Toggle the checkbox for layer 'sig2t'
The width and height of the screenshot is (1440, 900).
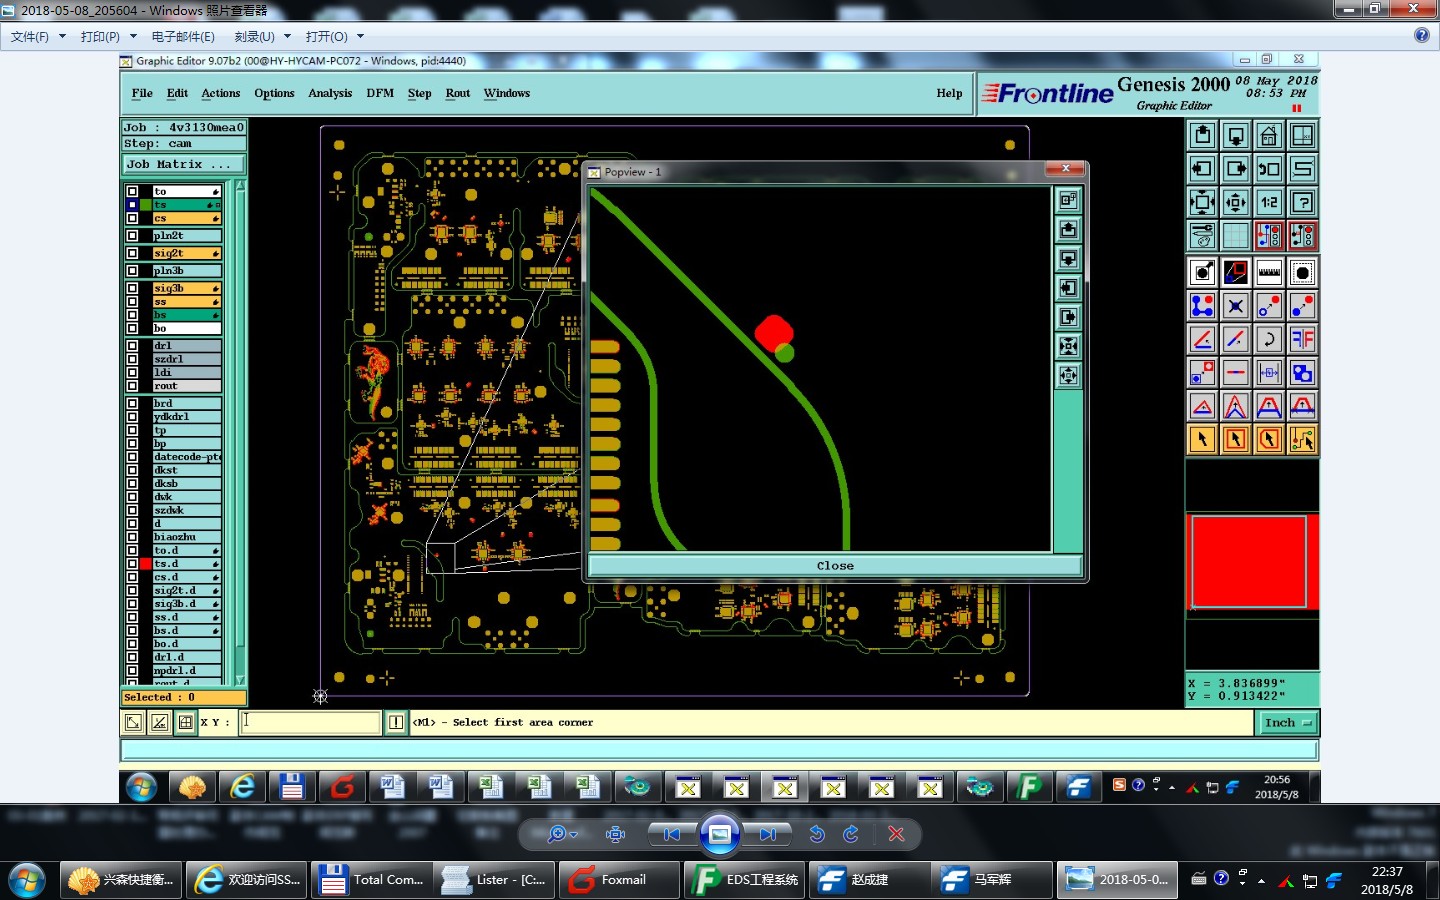coord(132,253)
